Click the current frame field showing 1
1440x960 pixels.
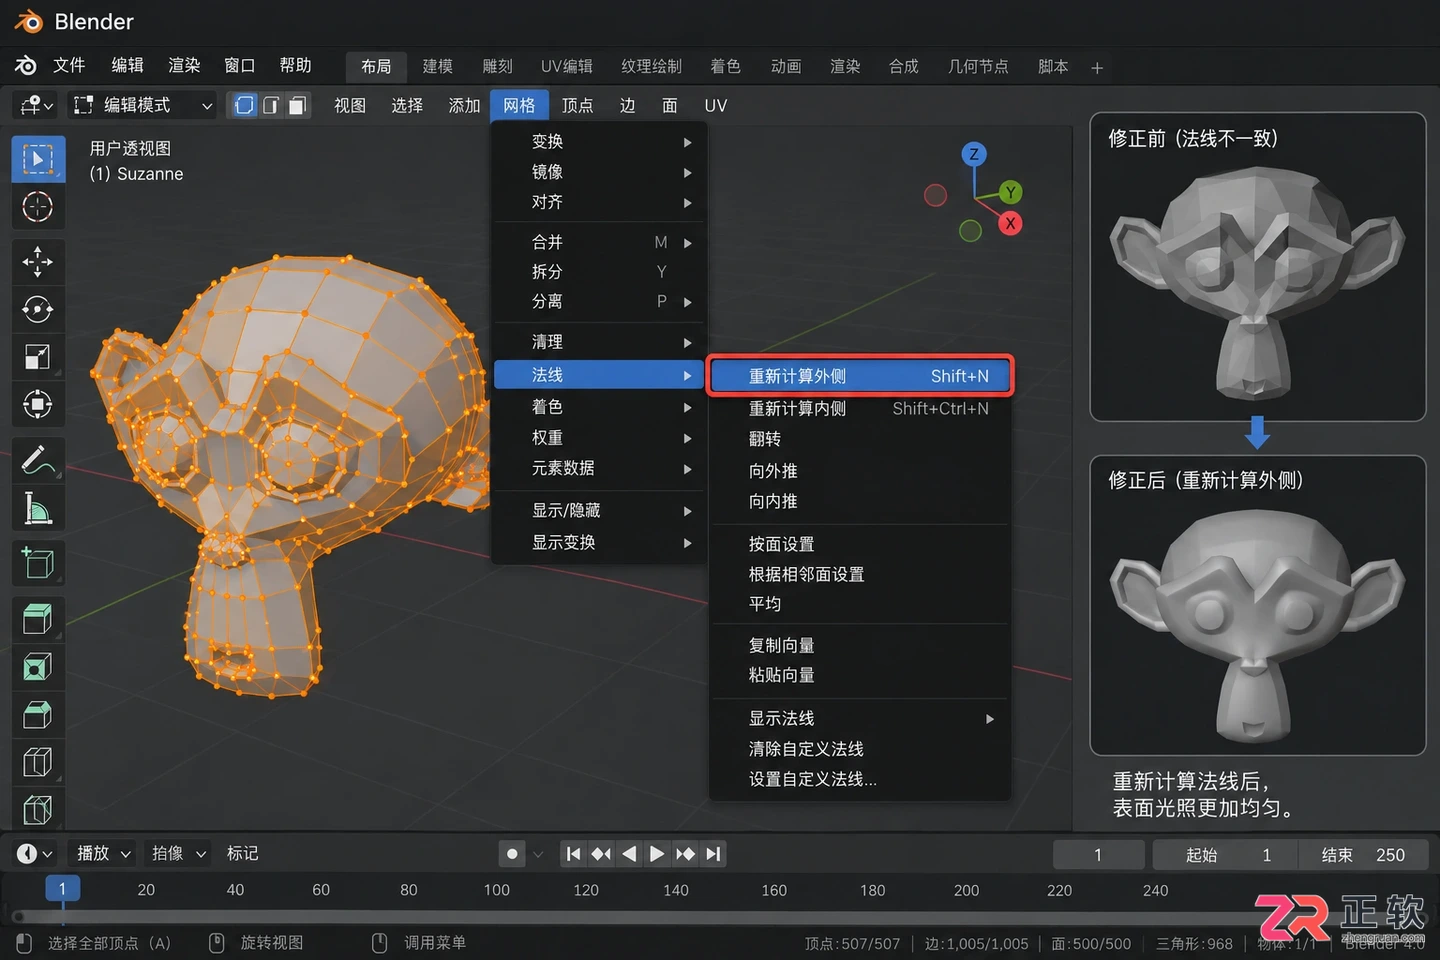pos(1098,855)
